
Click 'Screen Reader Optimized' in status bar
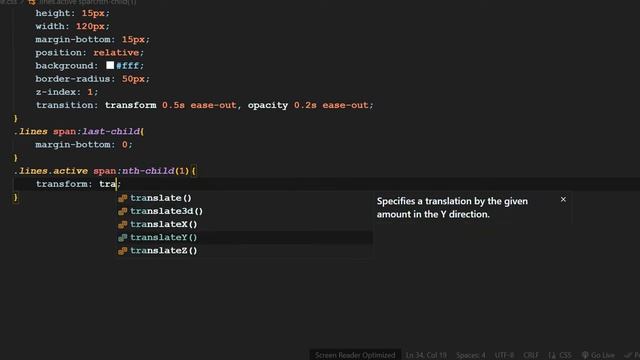click(x=355, y=355)
